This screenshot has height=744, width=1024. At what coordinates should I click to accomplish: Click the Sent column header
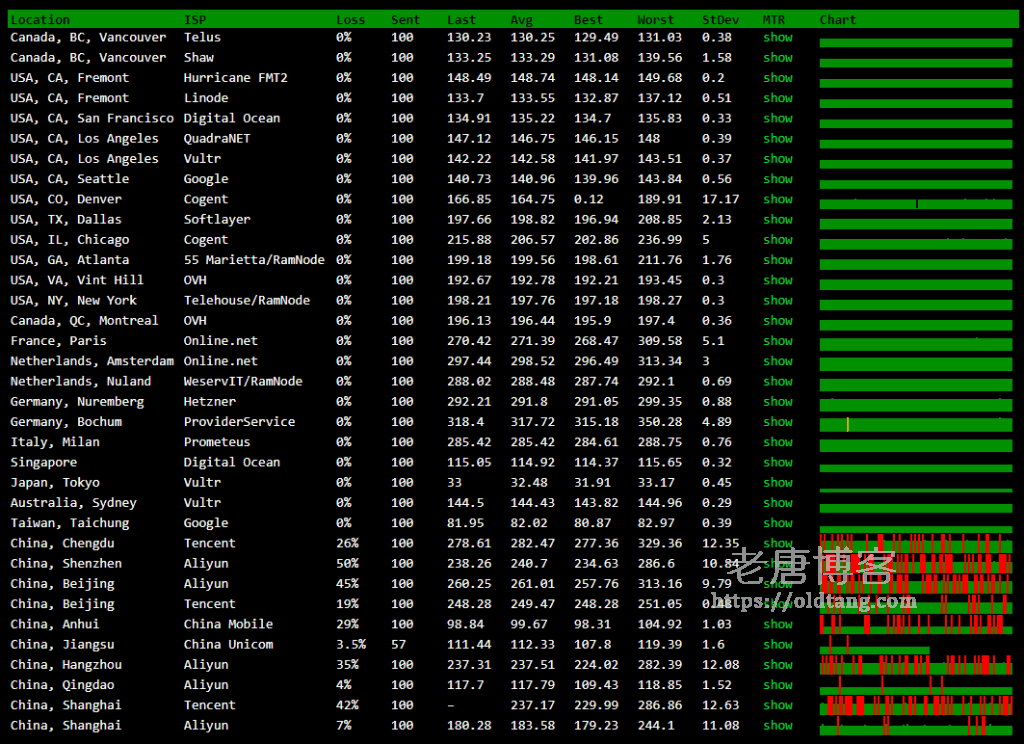pos(406,20)
